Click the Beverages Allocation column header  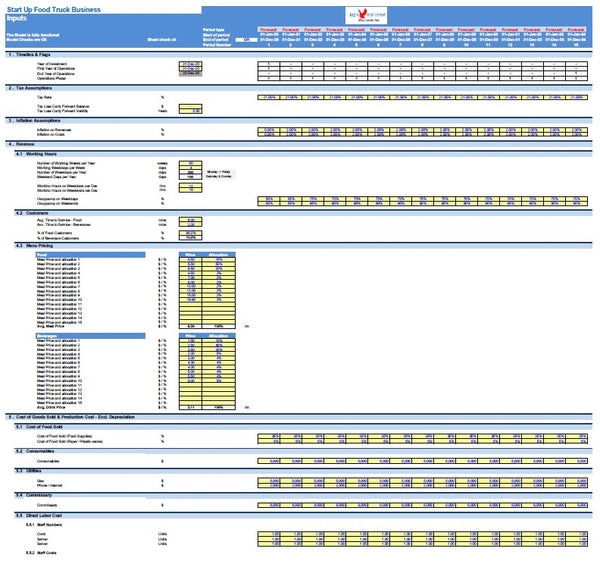pyautogui.click(x=220, y=337)
